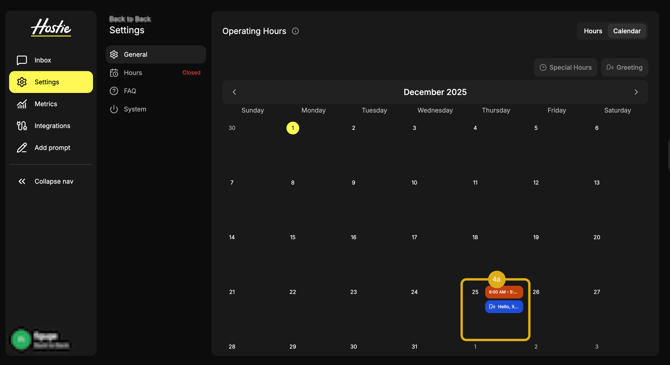Select date 18 on the calendar
Viewport: 670px width, 365px height.
click(475, 237)
